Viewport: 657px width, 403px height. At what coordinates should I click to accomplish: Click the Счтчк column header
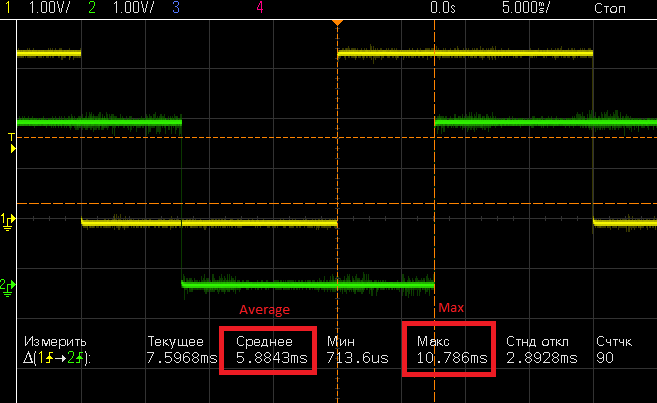tap(614, 341)
